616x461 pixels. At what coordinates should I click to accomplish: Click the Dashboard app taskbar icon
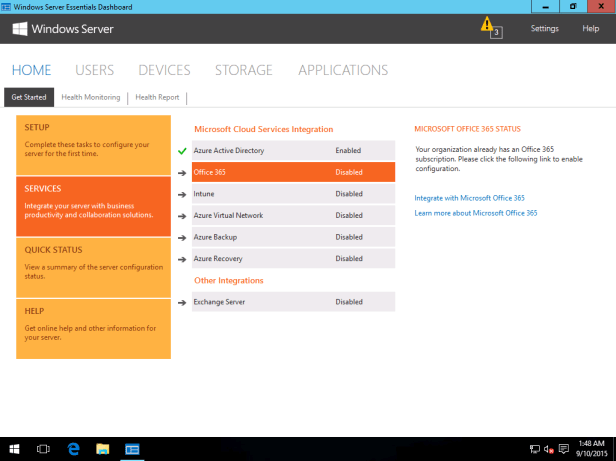pos(132,450)
